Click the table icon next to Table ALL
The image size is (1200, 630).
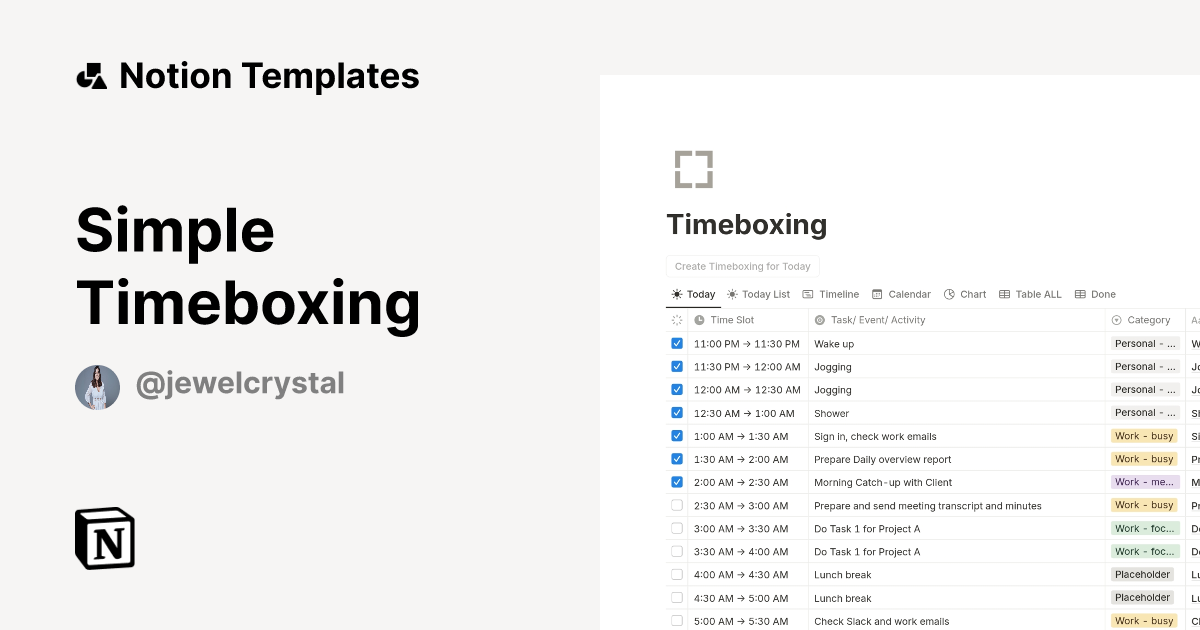click(x=1005, y=294)
